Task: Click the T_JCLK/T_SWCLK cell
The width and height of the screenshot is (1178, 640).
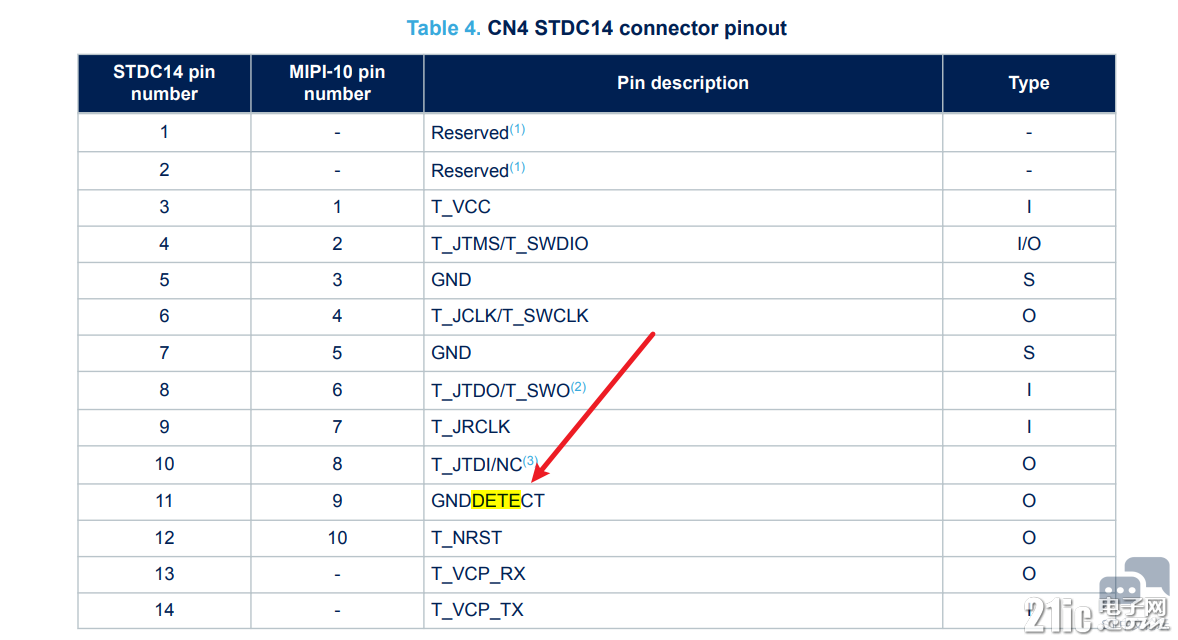Action: pyautogui.click(x=683, y=316)
